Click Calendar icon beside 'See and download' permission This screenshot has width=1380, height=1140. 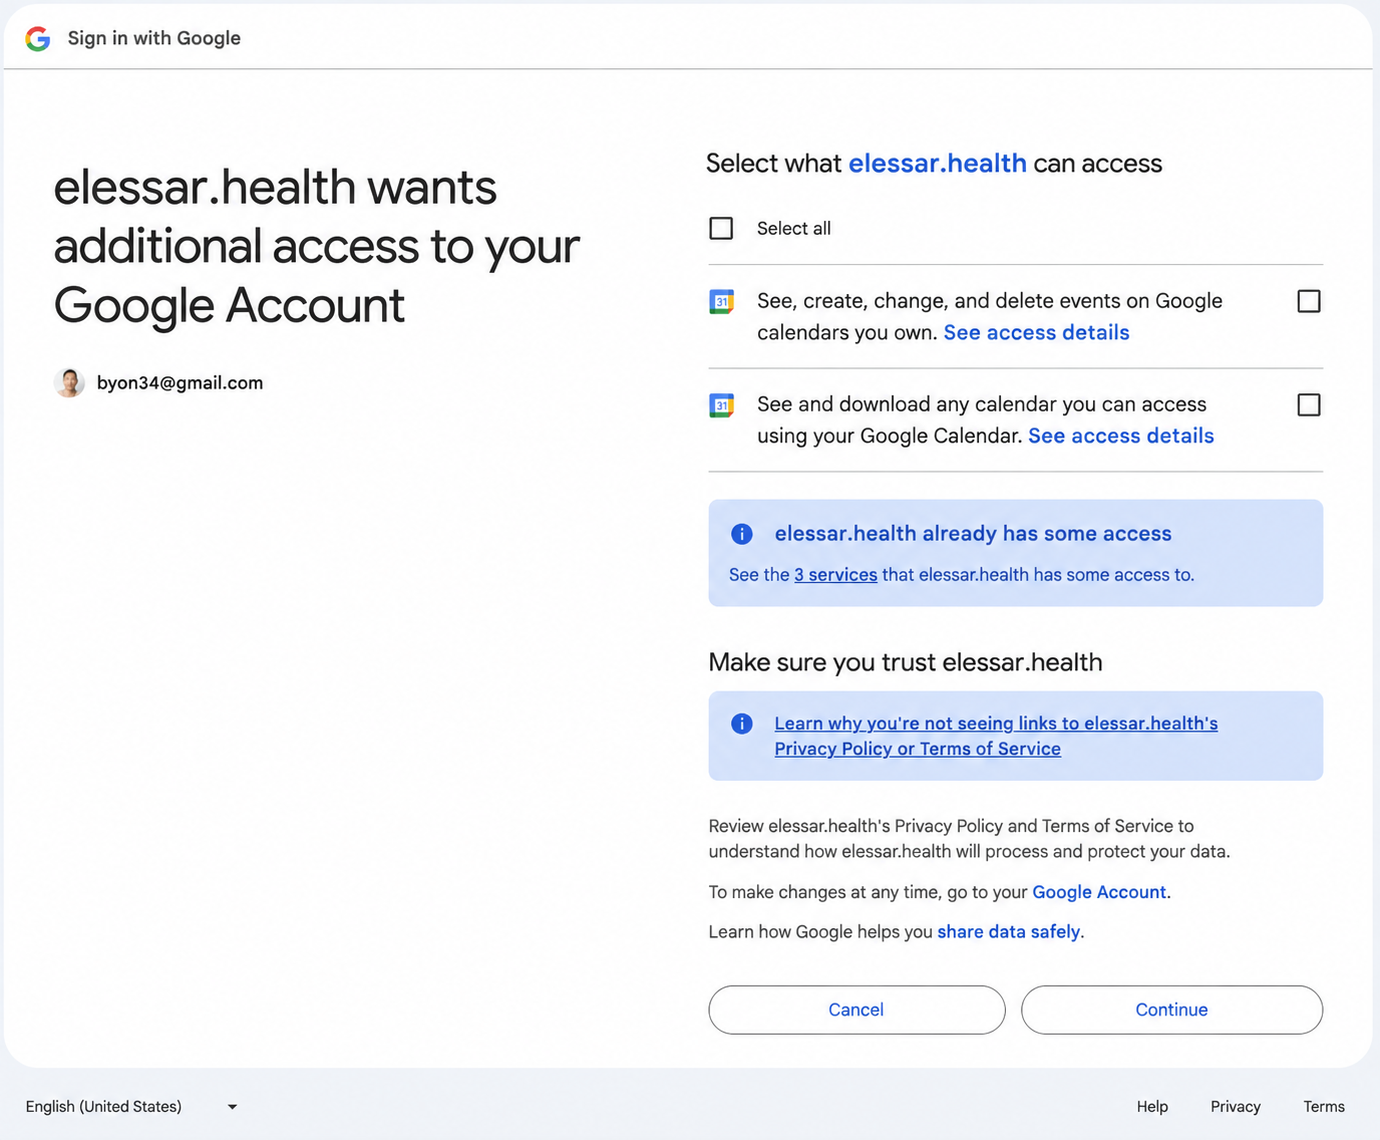(721, 405)
